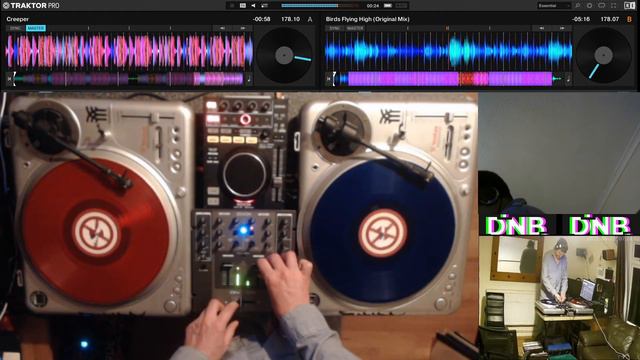The width and height of the screenshot is (640, 360).
Task: Open the Essential layout dropdown
Action: pyautogui.click(x=553, y=6)
